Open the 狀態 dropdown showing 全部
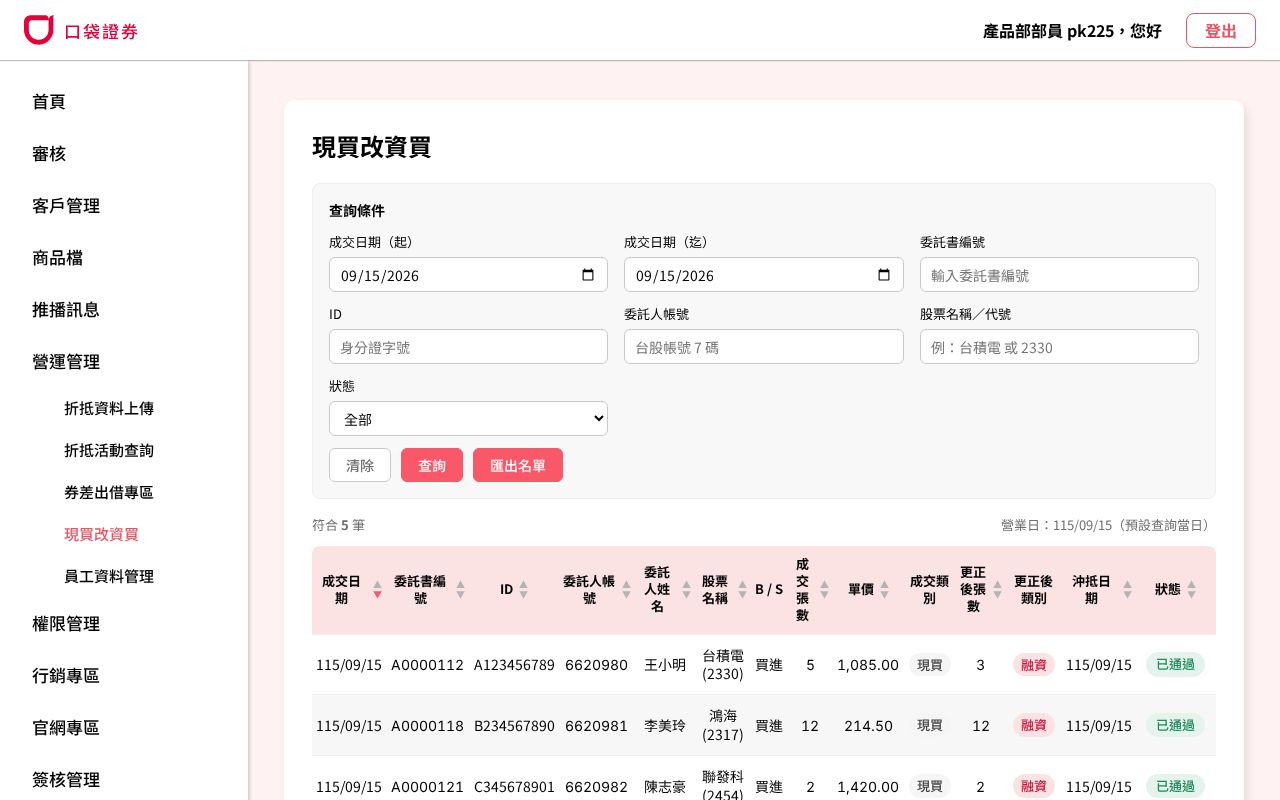Image resolution: width=1280 pixels, height=800 pixels. coord(468,419)
